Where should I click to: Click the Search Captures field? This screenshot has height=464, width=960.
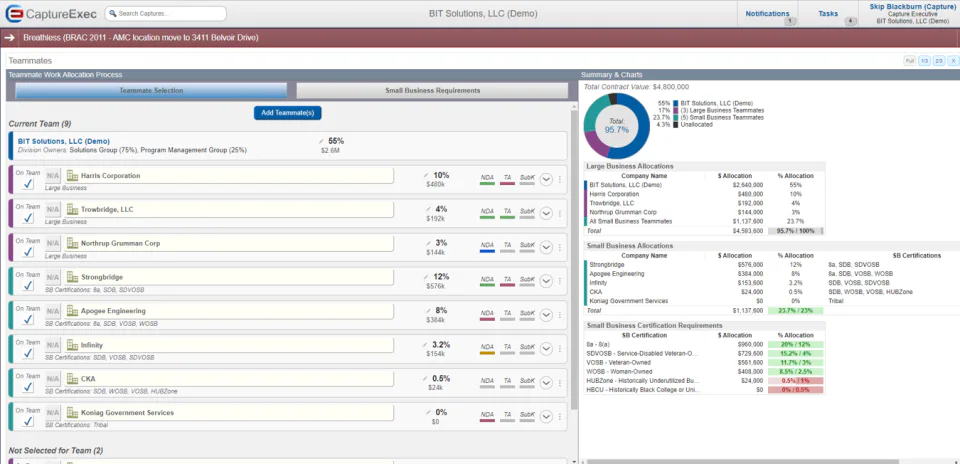[165, 13]
